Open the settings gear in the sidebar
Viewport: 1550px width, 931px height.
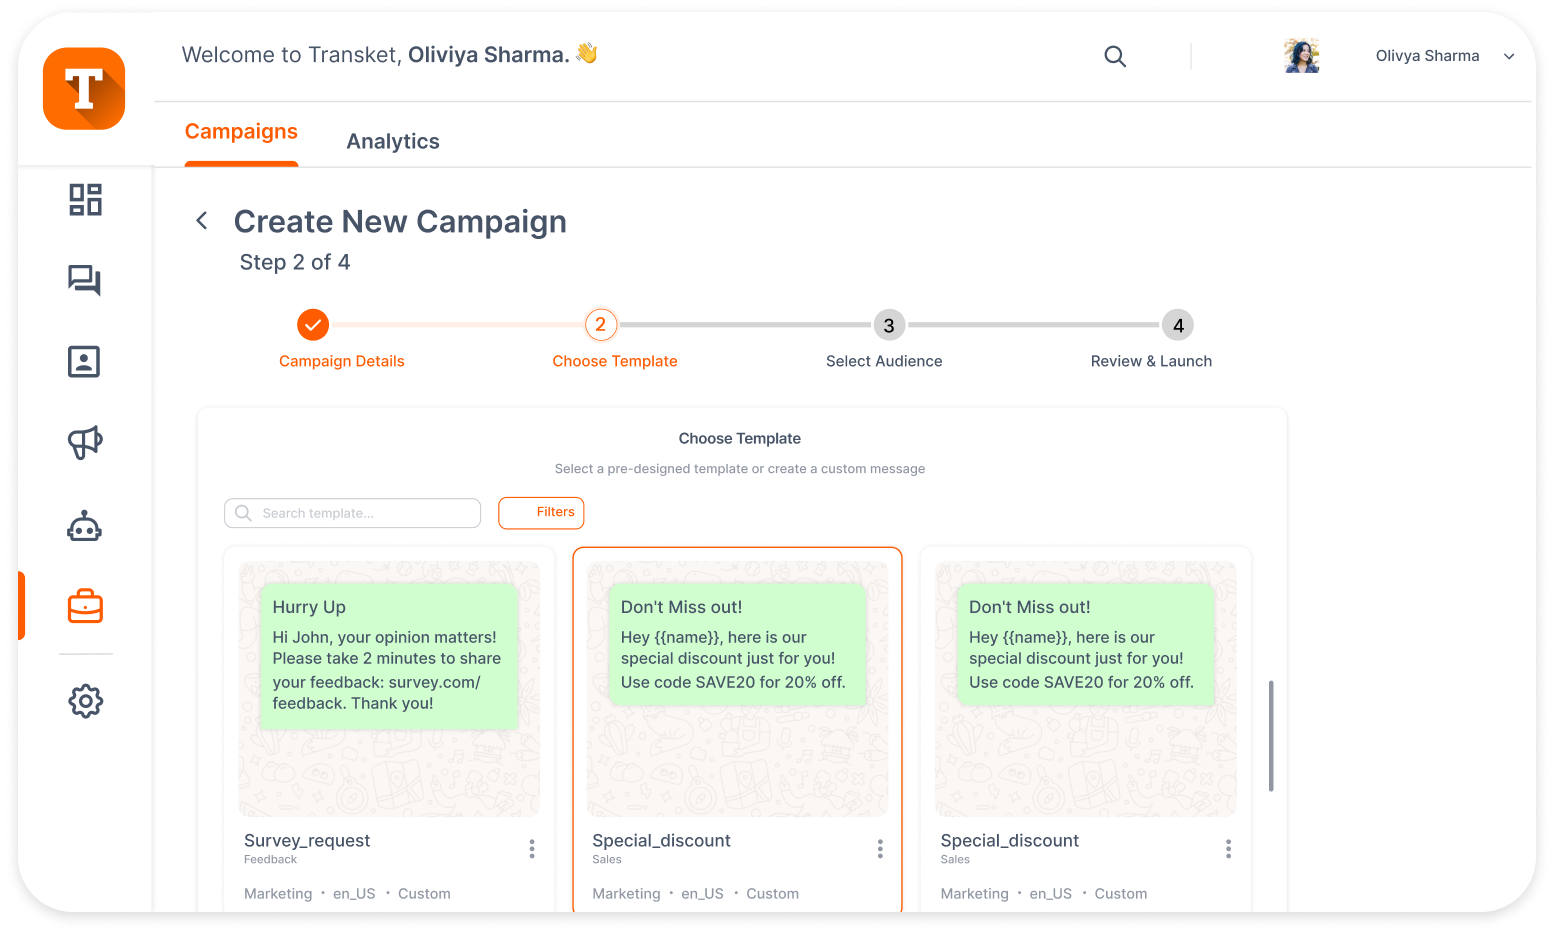coord(85,701)
